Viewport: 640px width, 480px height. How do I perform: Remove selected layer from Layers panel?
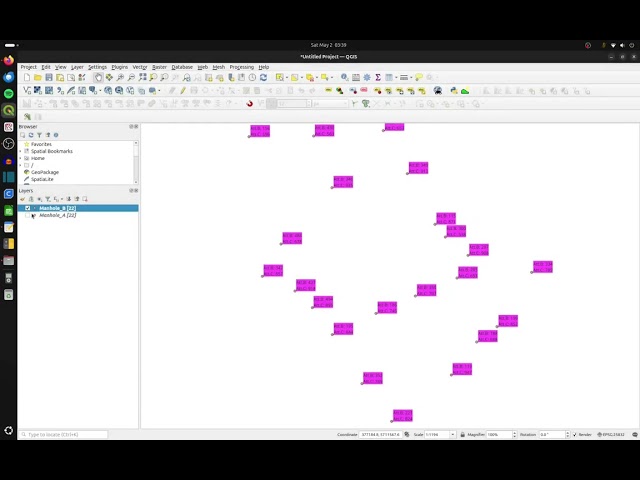(x=85, y=199)
